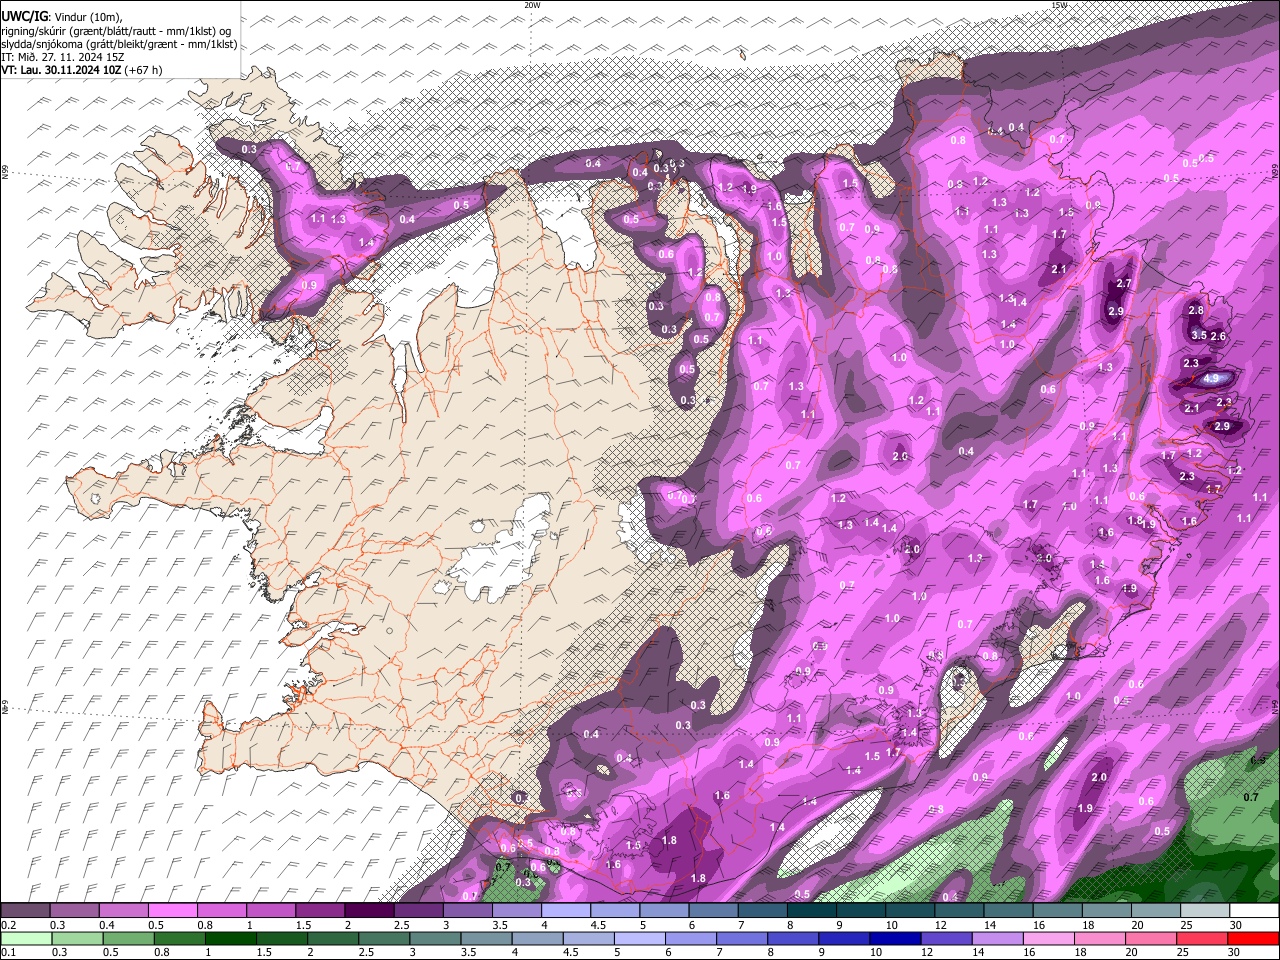Select the dark grey-purple 0.2 swatch in the snow legend
Screen dimensions: 1280x960
25,911
